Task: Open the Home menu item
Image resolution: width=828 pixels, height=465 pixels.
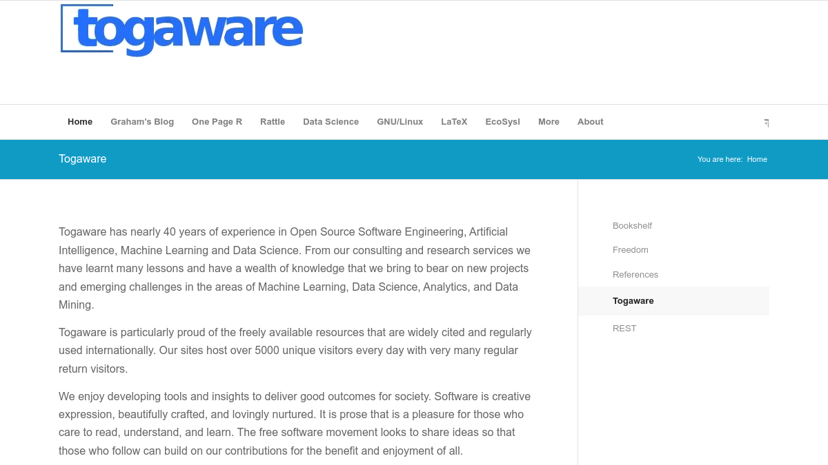Action: pos(80,122)
